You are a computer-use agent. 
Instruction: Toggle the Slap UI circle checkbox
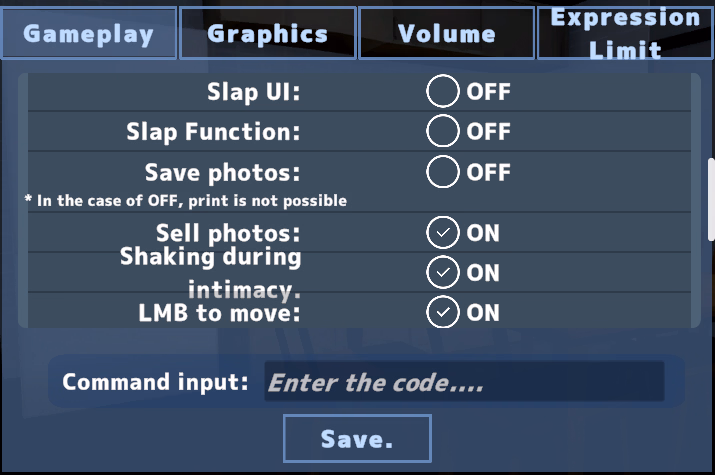click(442, 91)
